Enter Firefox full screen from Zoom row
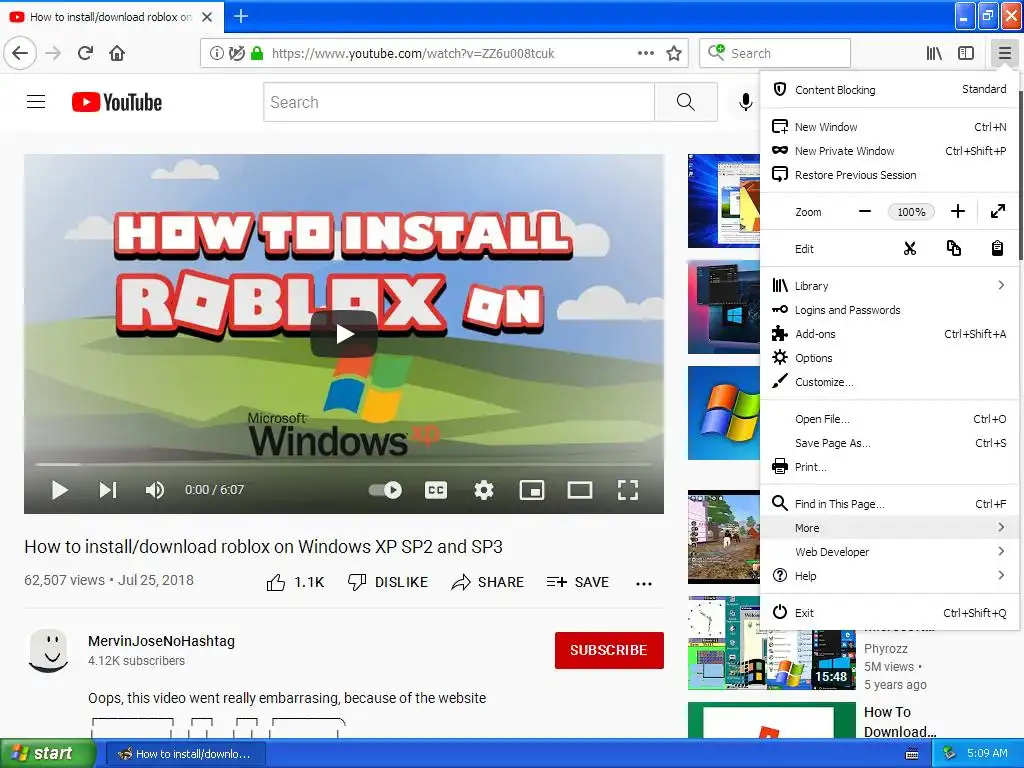This screenshot has height=768, width=1024. click(998, 212)
